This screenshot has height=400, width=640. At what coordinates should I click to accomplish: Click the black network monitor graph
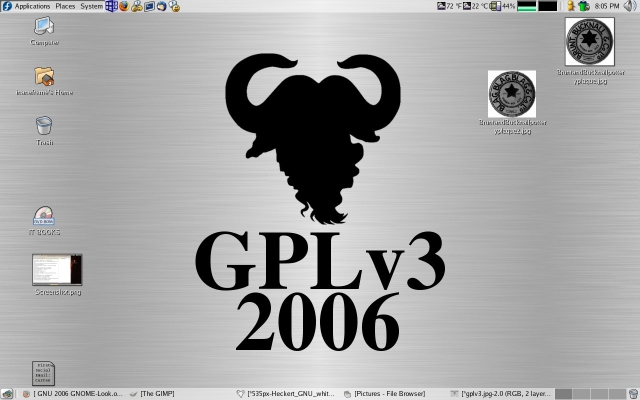click(x=547, y=6)
